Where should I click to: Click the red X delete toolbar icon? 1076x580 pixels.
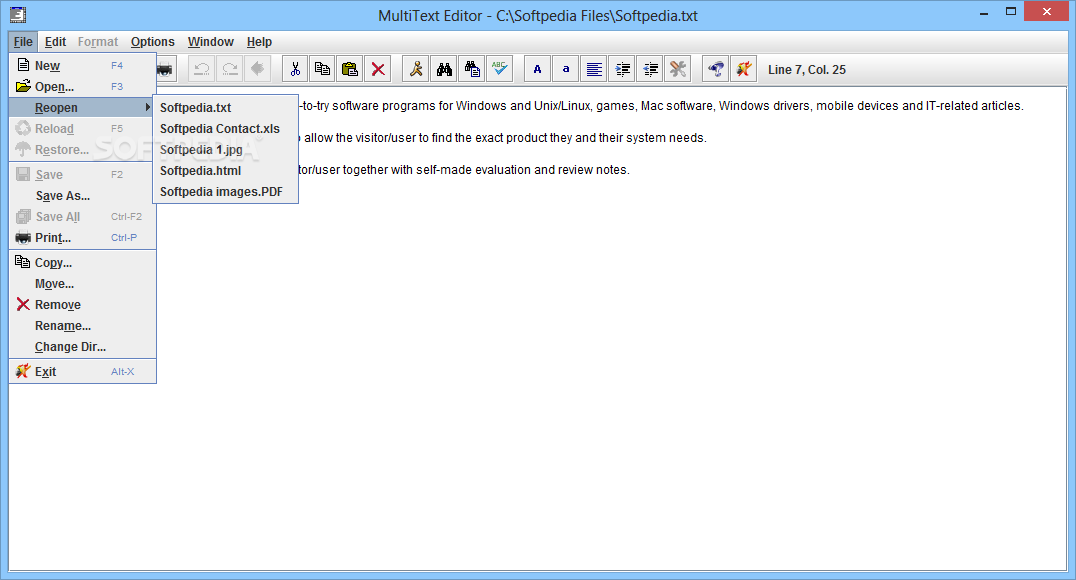click(378, 69)
